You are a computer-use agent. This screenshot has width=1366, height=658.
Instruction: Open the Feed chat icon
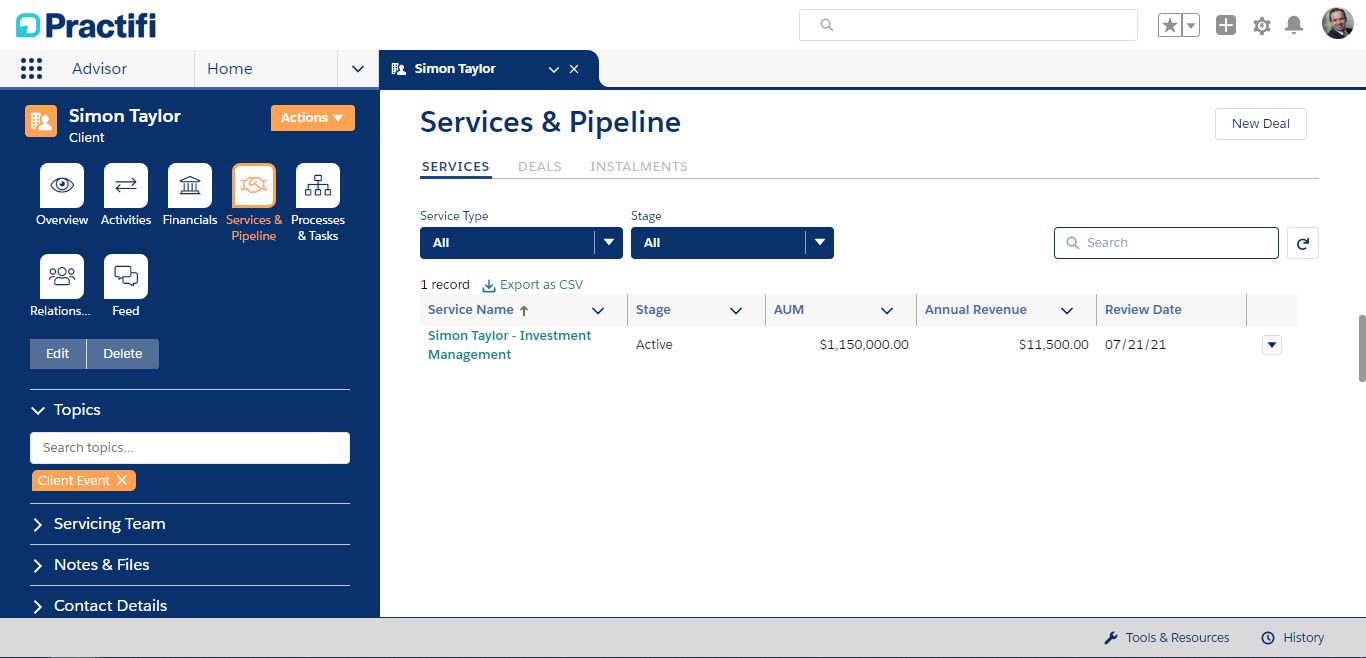point(126,276)
